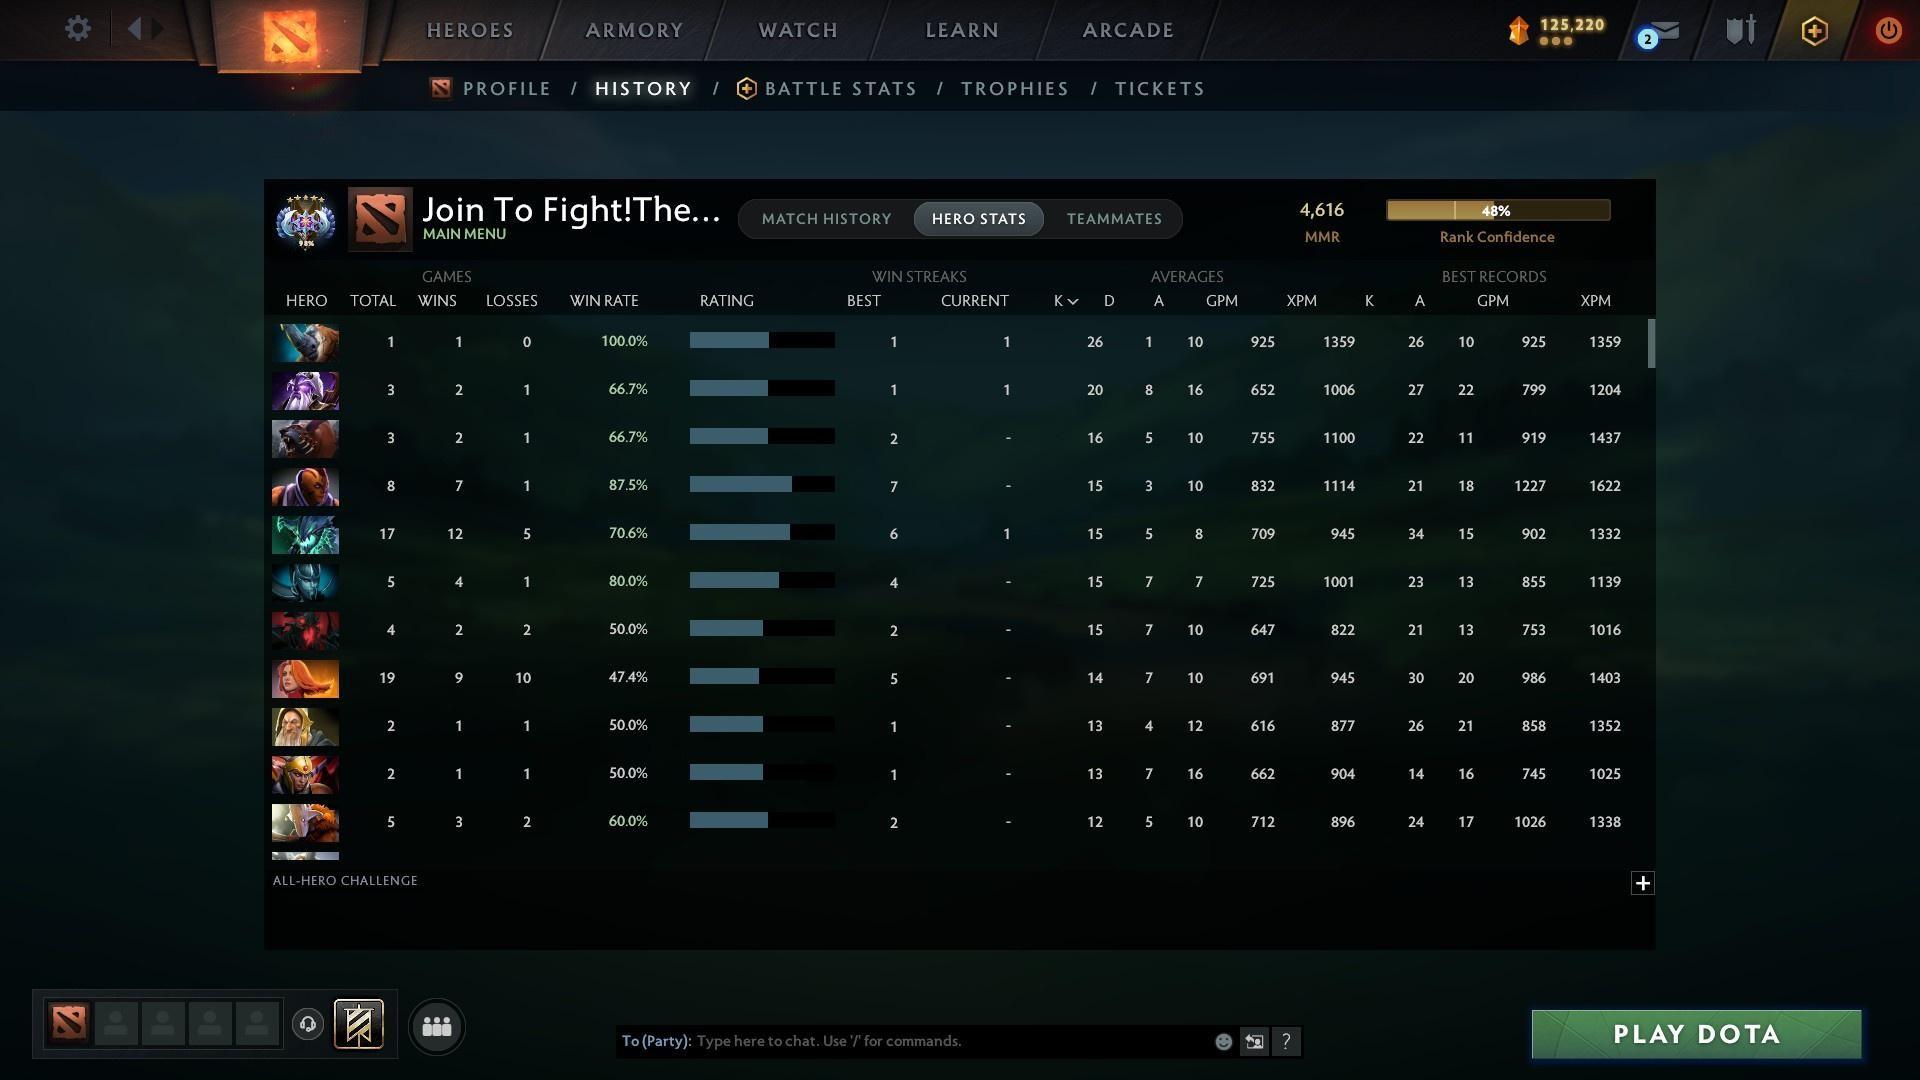
Task: Open the friends list three-person icon
Action: (x=436, y=1026)
